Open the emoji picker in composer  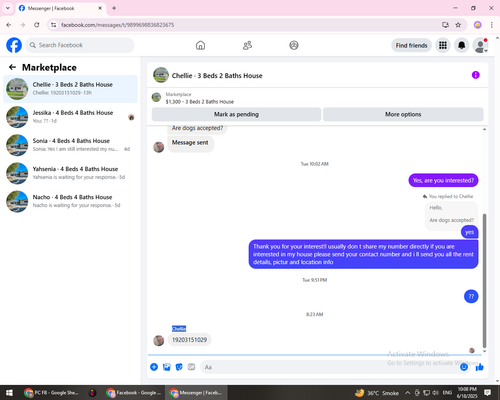click(464, 367)
